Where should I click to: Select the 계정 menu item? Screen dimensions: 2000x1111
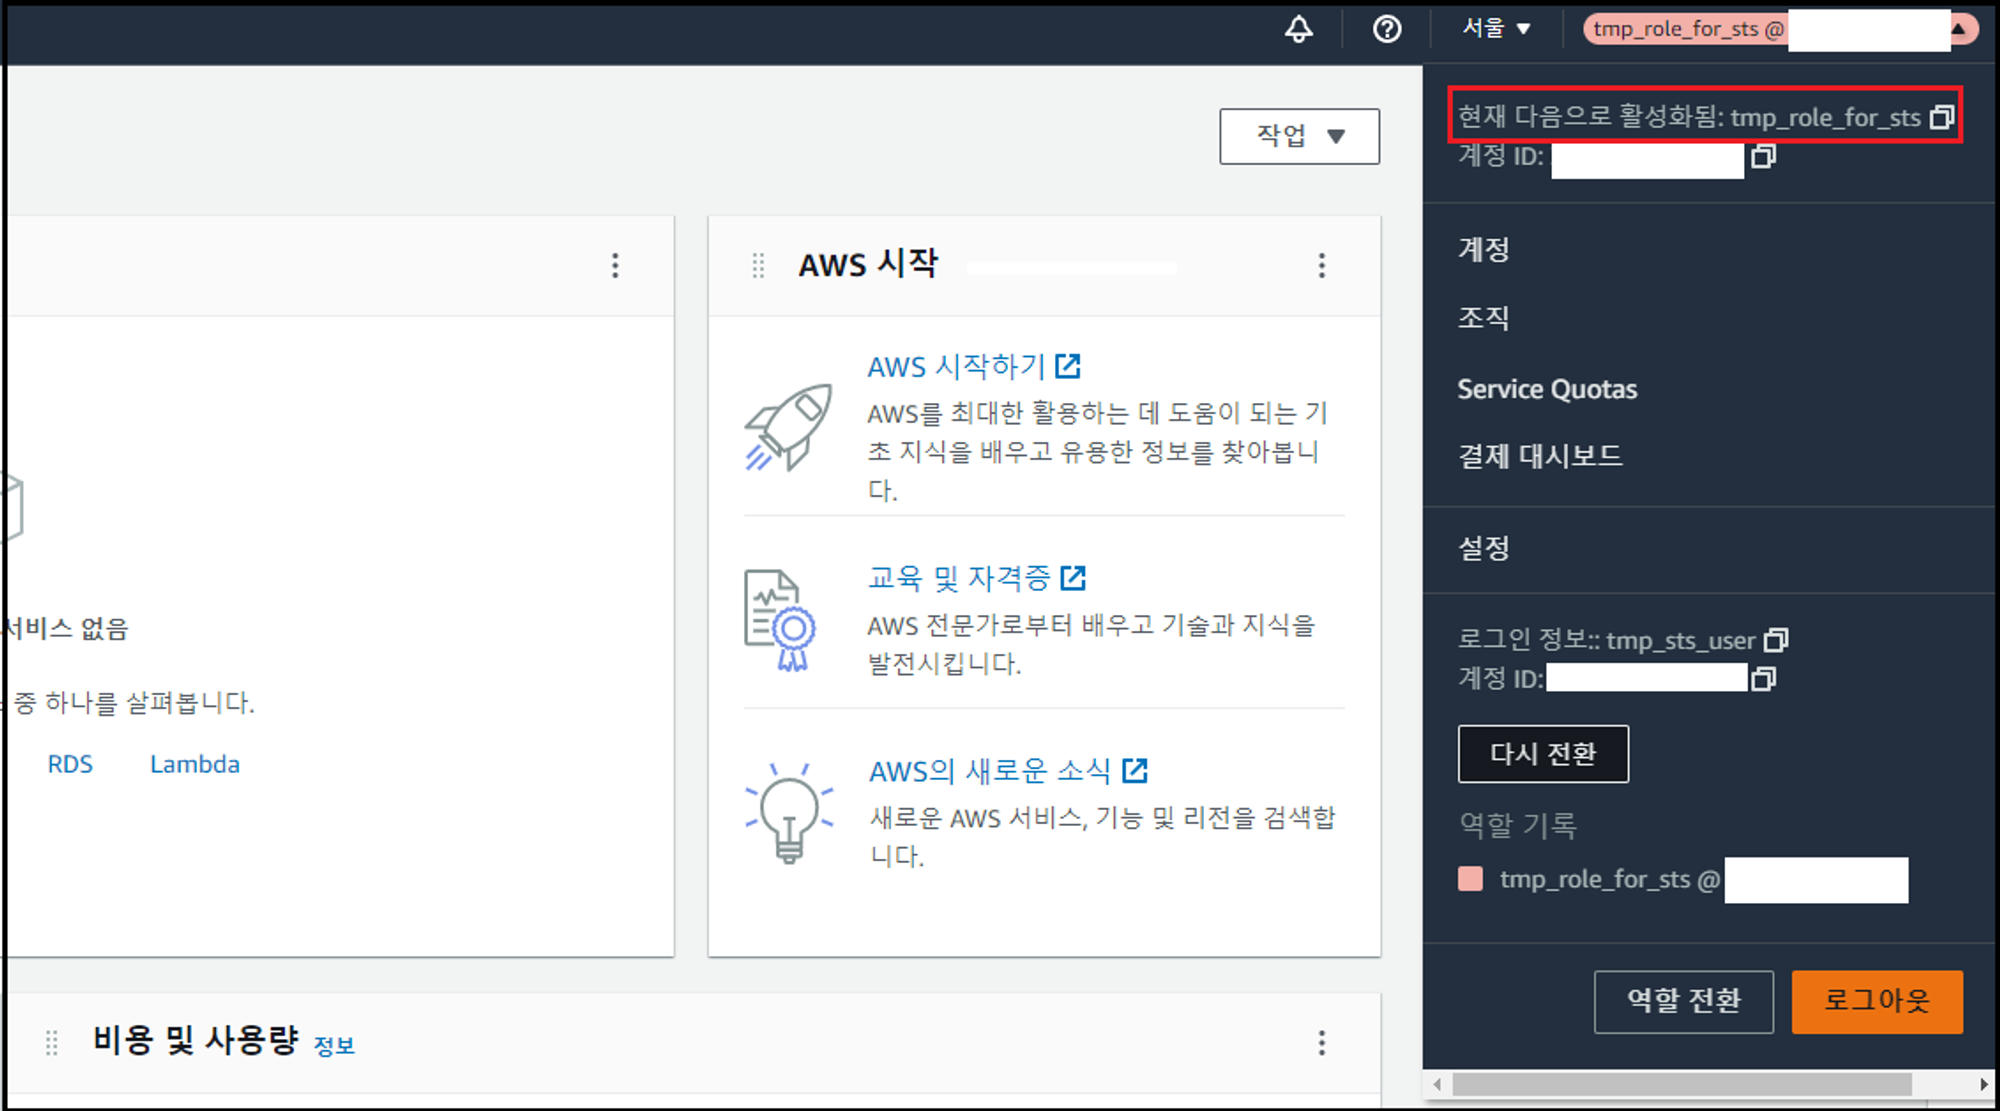pos(1483,249)
